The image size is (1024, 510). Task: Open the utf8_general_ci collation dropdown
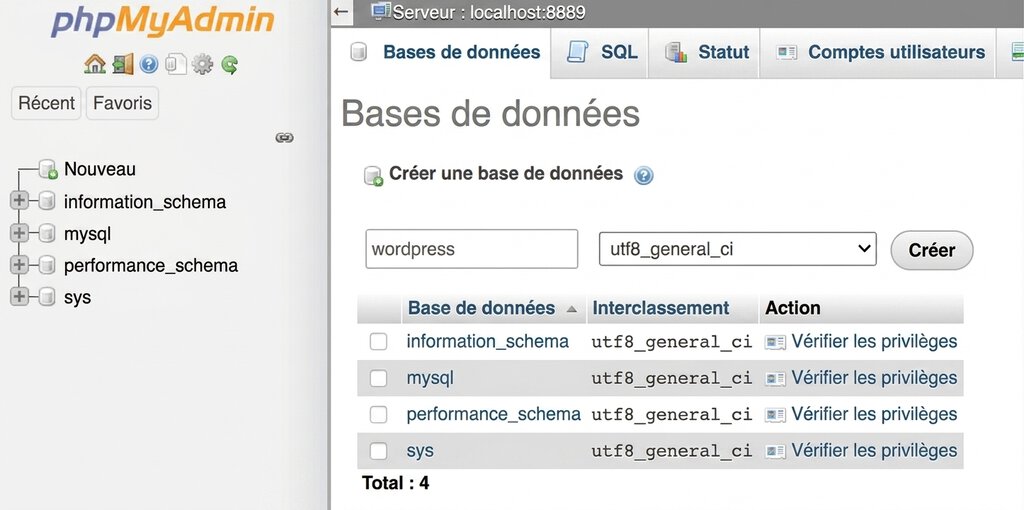click(x=737, y=249)
